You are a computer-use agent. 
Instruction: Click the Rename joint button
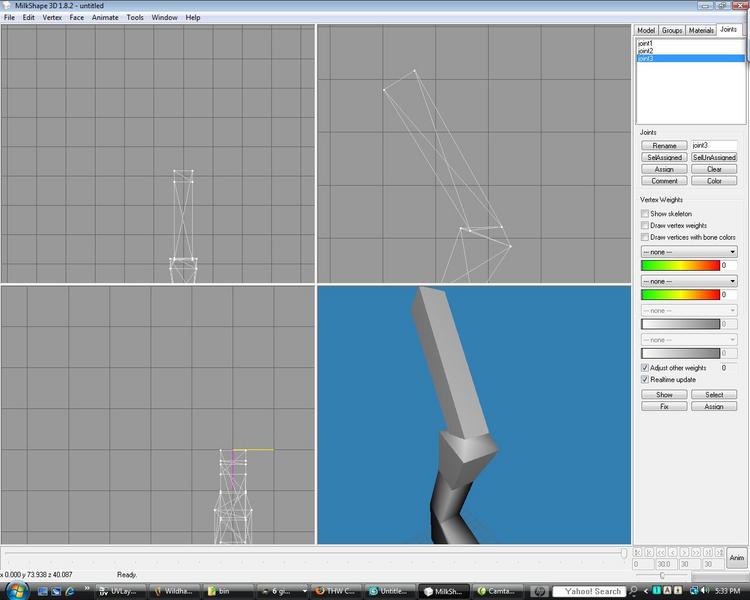tap(664, 145)
